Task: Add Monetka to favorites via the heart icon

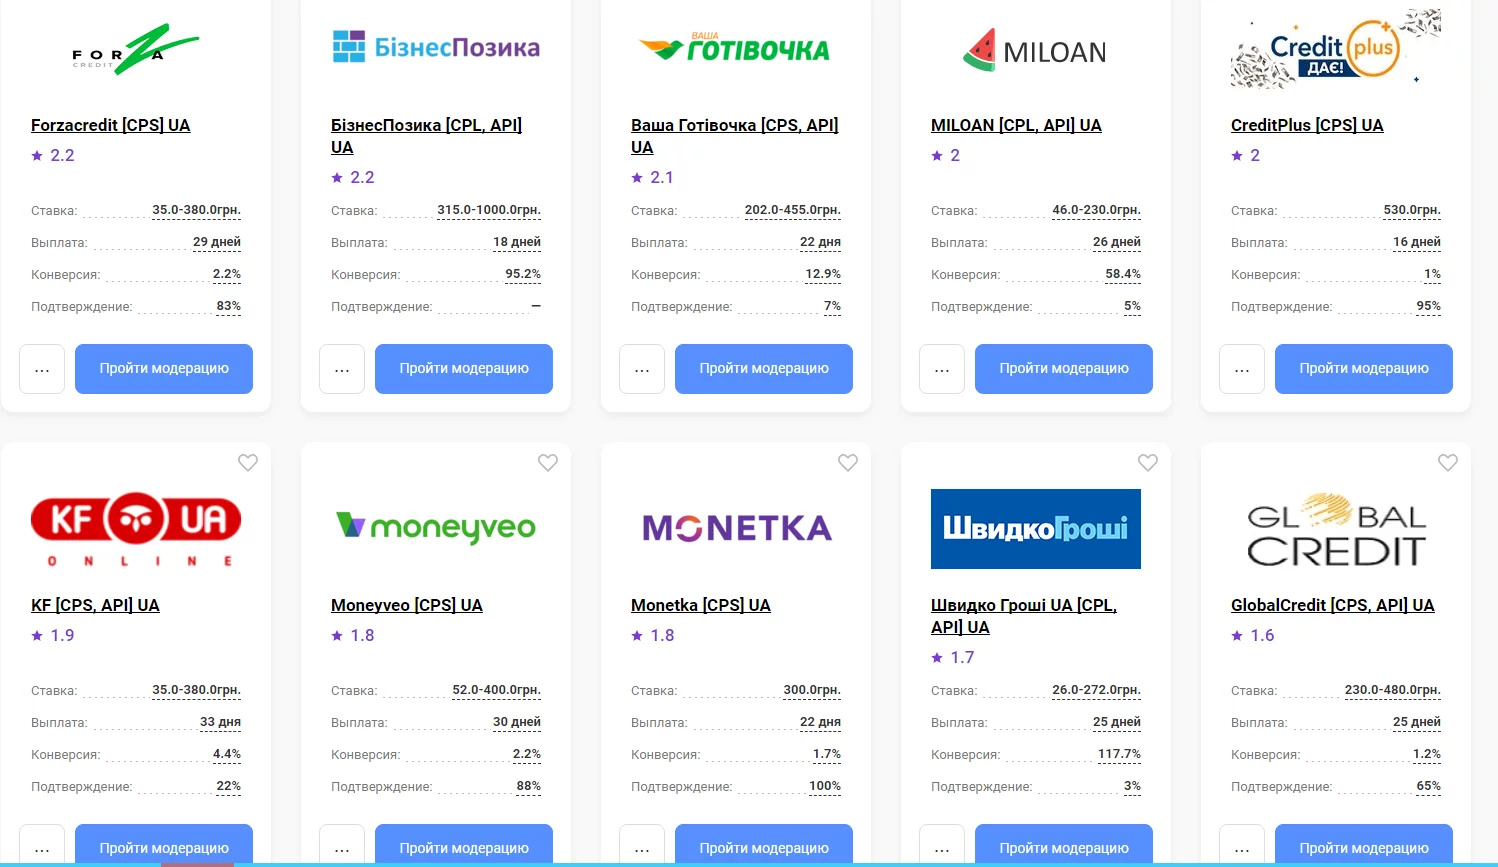Action: [848, 462]
